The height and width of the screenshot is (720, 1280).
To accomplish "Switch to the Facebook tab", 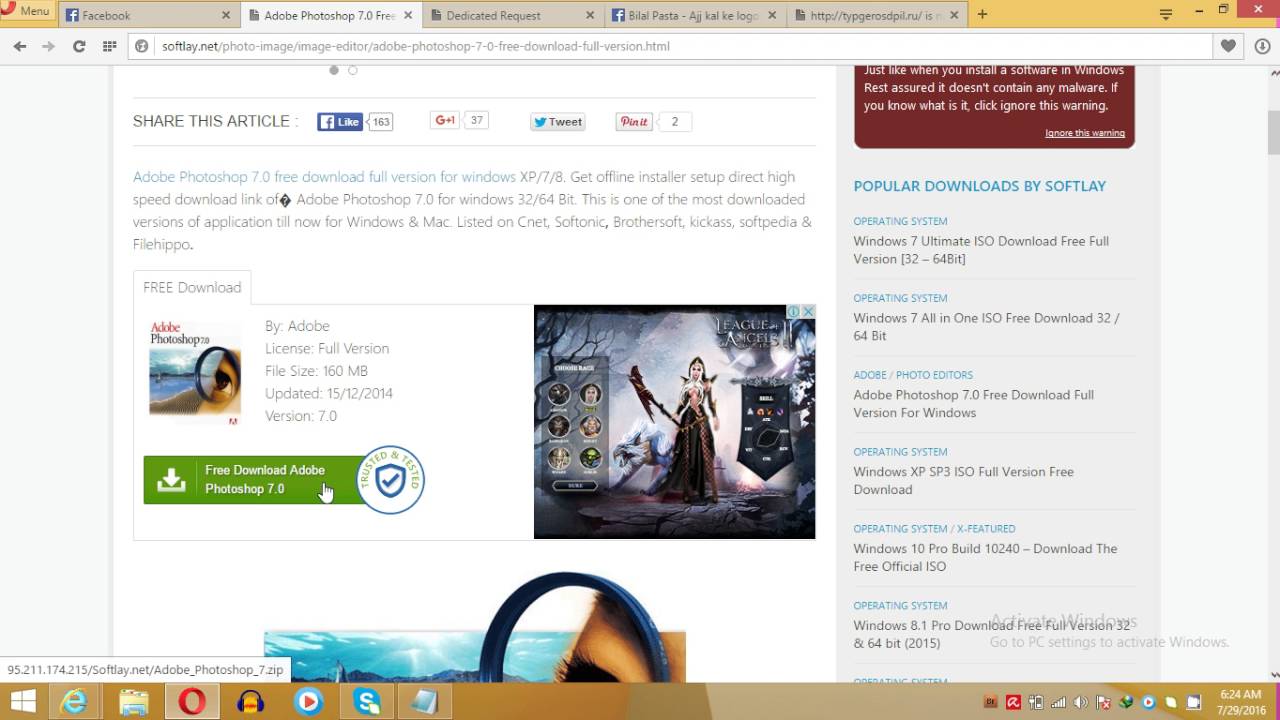I will pyautogui.click(x=147, y=15).
